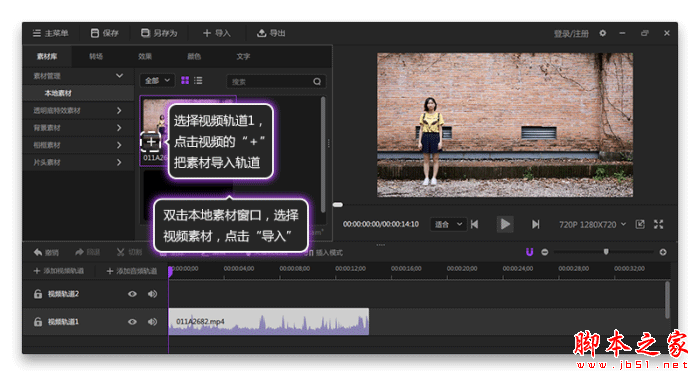Expand the 背景素材 category
700x376 pixels.
(x=78, y=128)
